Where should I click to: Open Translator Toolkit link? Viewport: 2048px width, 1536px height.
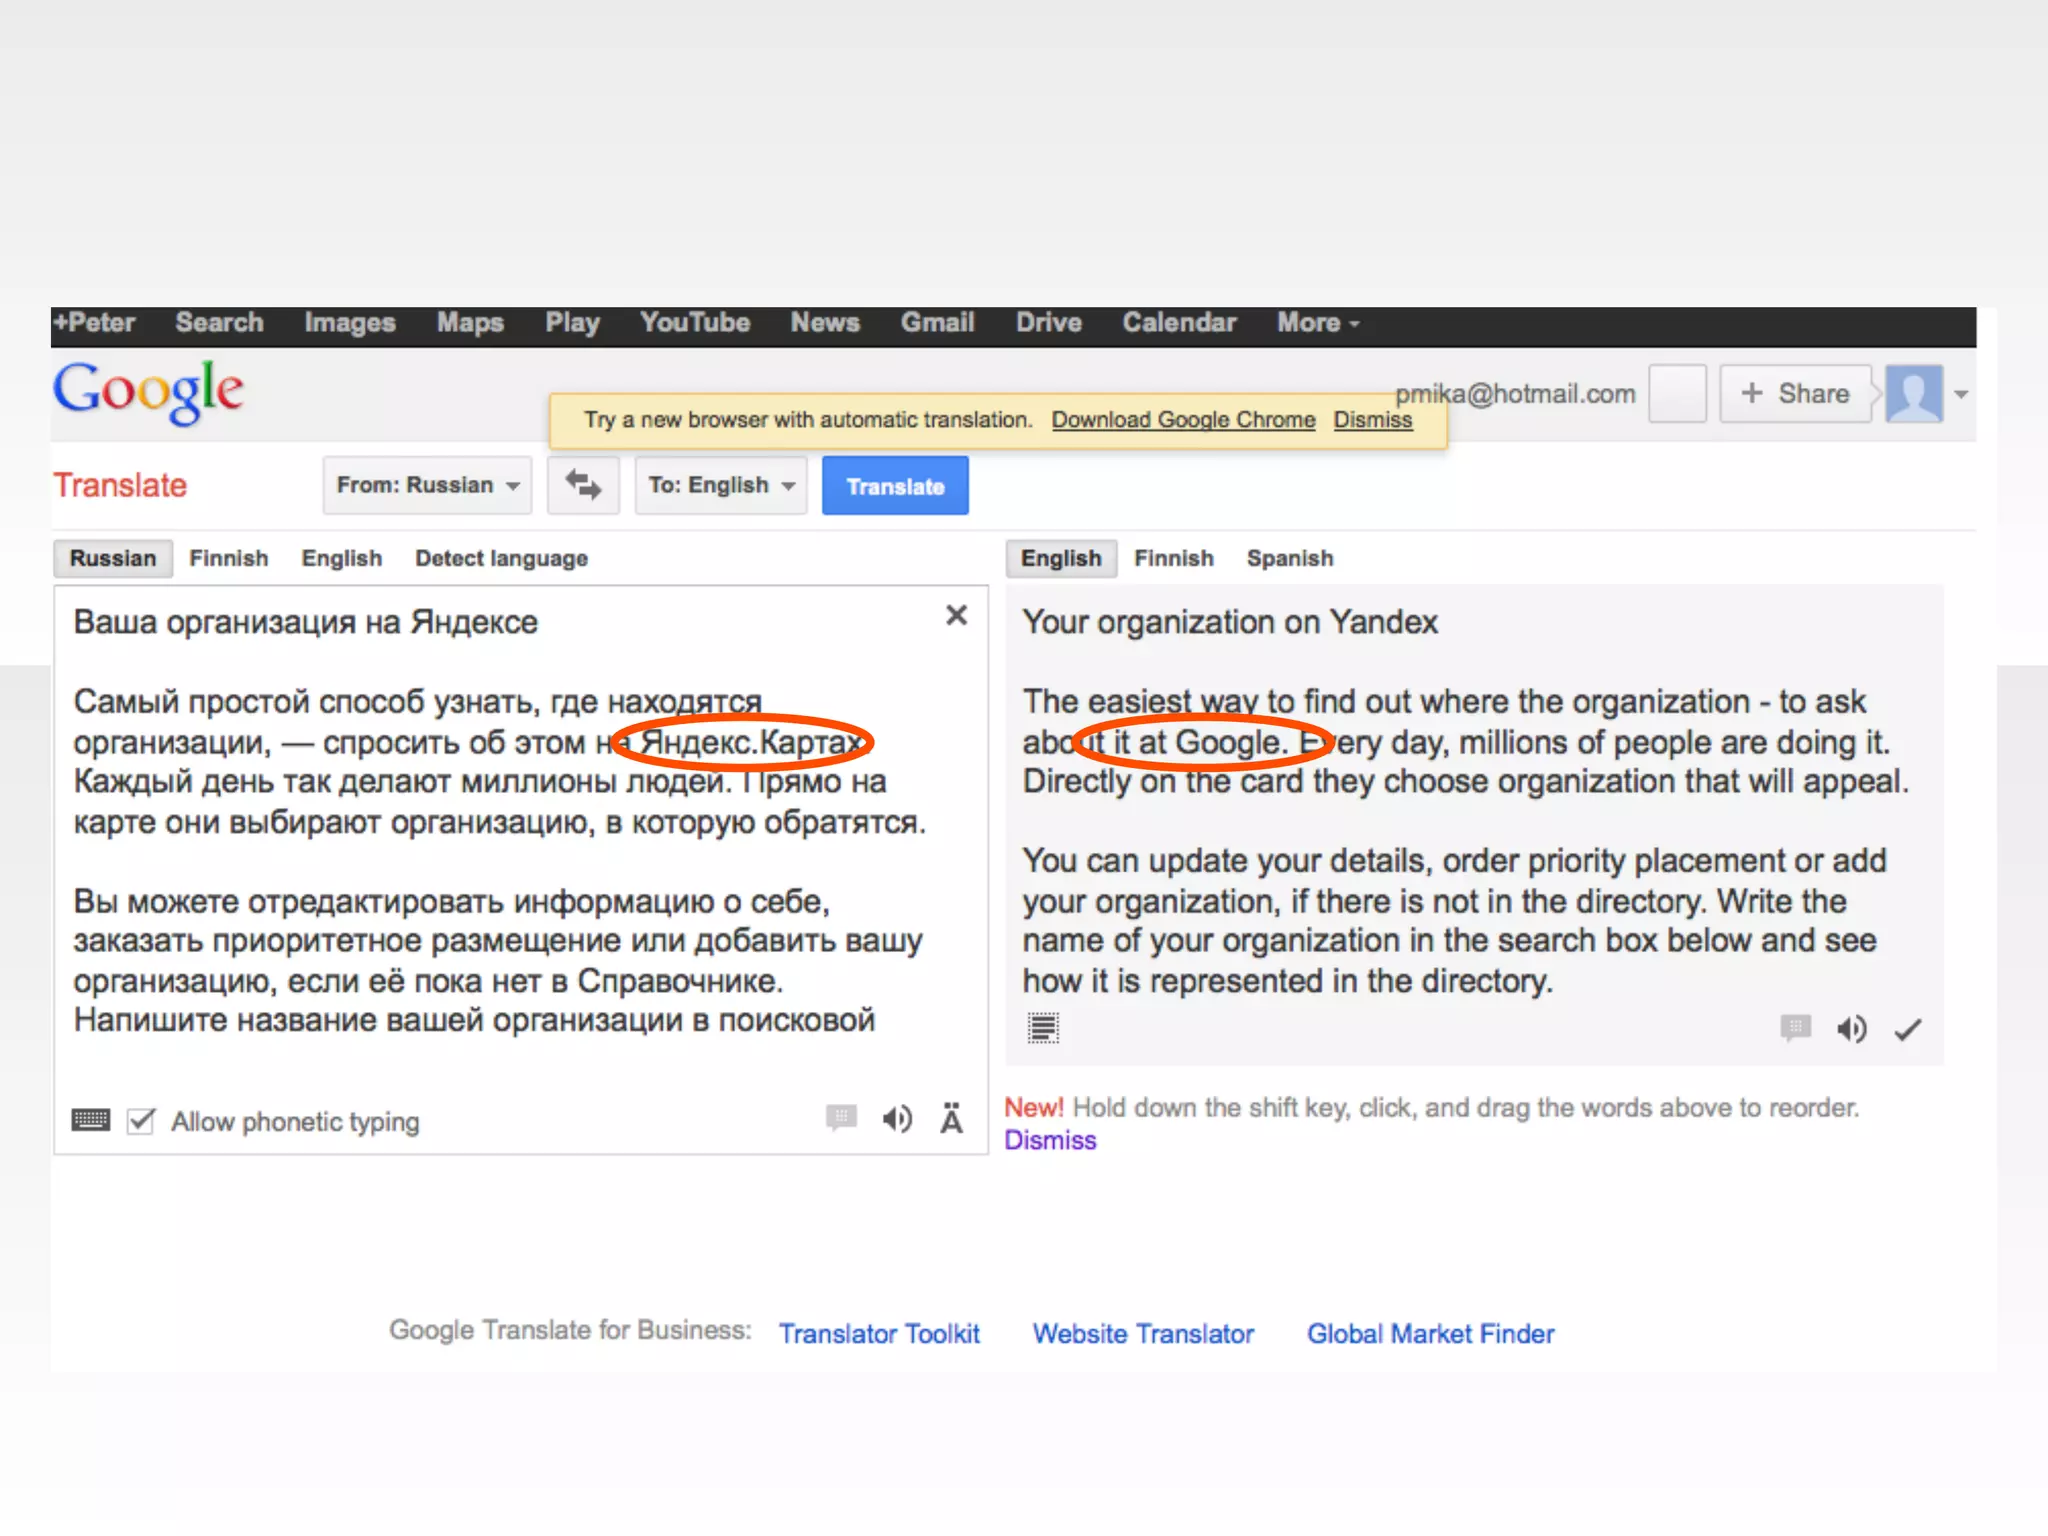879,1334
